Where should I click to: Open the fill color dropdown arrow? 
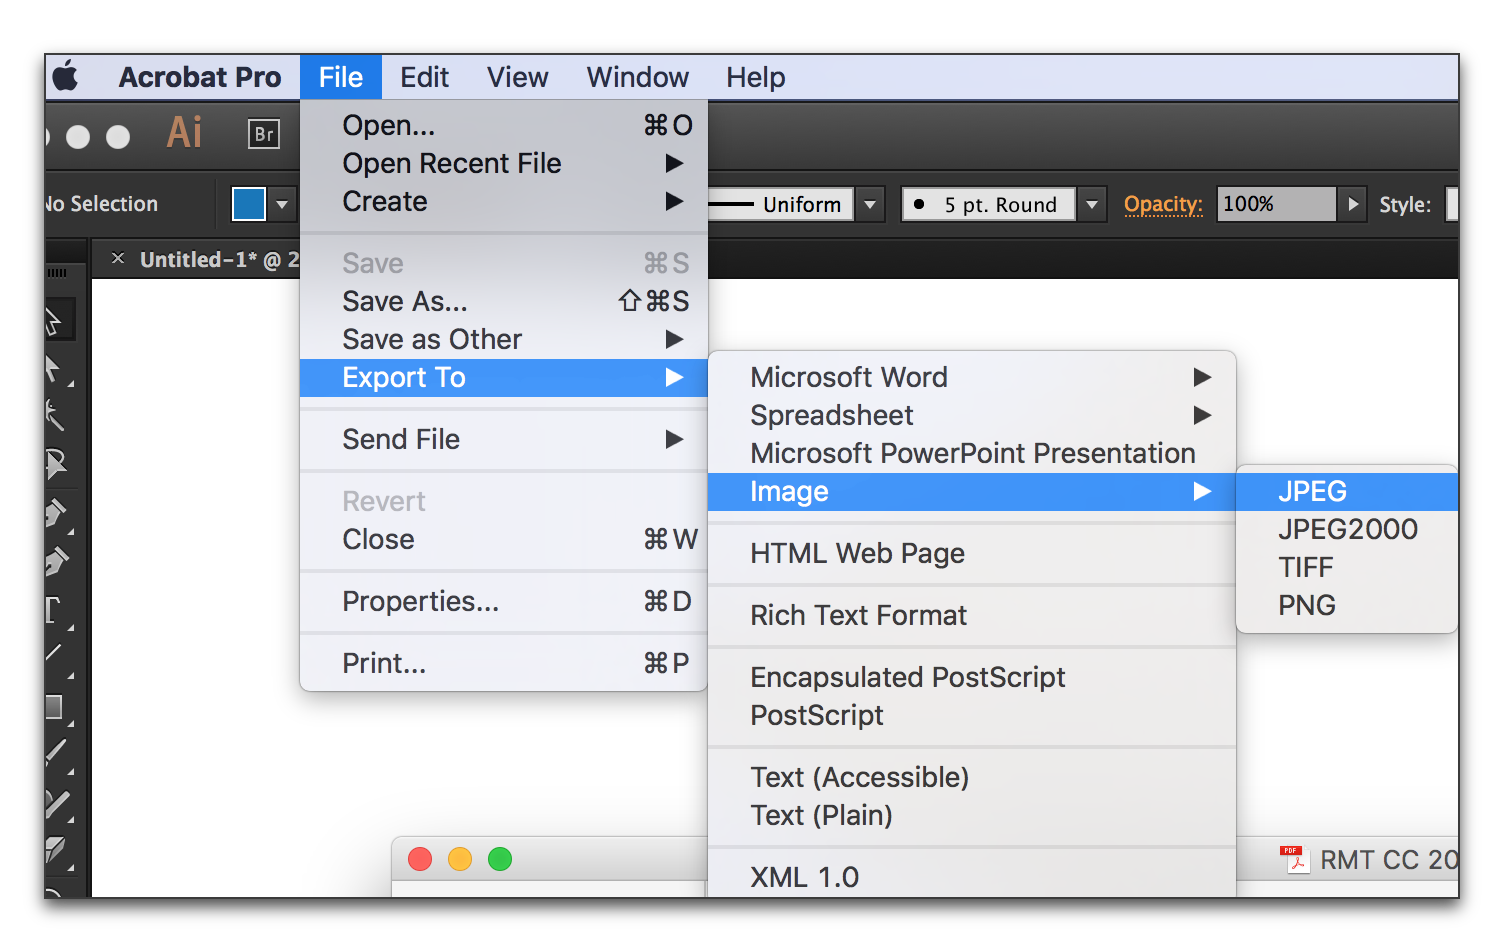point(282,204)
